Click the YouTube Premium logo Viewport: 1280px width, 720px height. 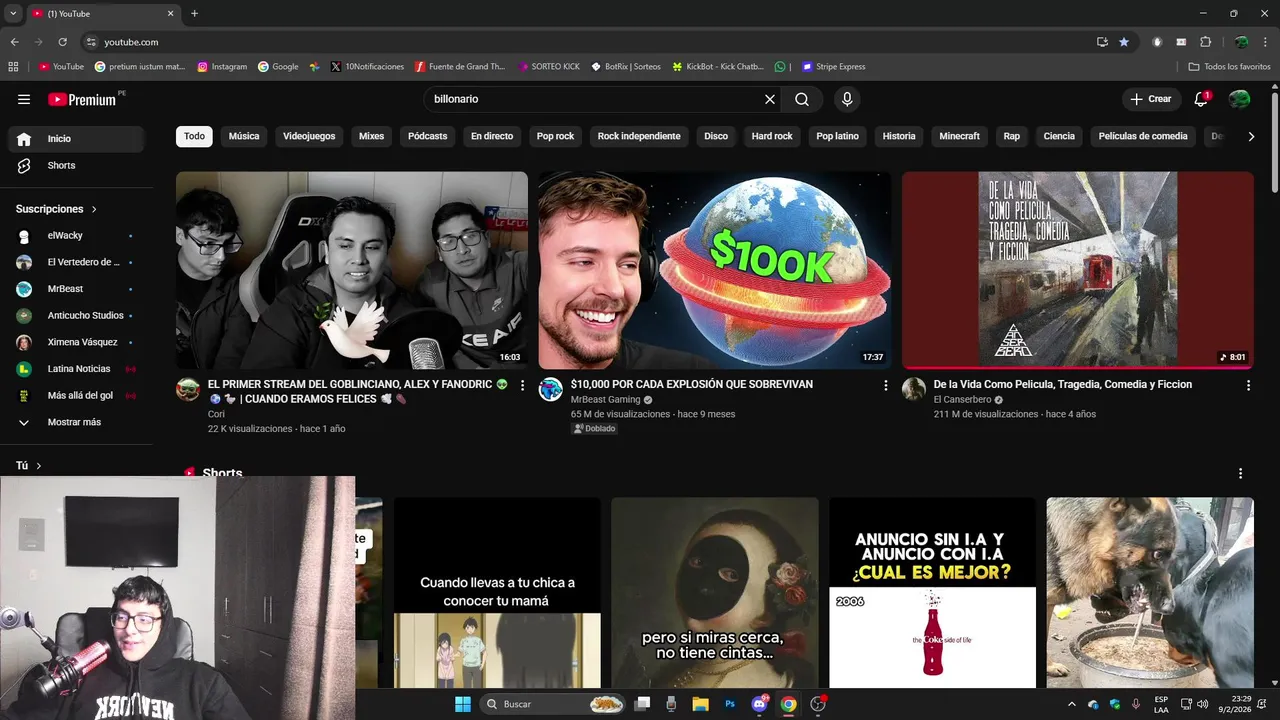[82, 99]
